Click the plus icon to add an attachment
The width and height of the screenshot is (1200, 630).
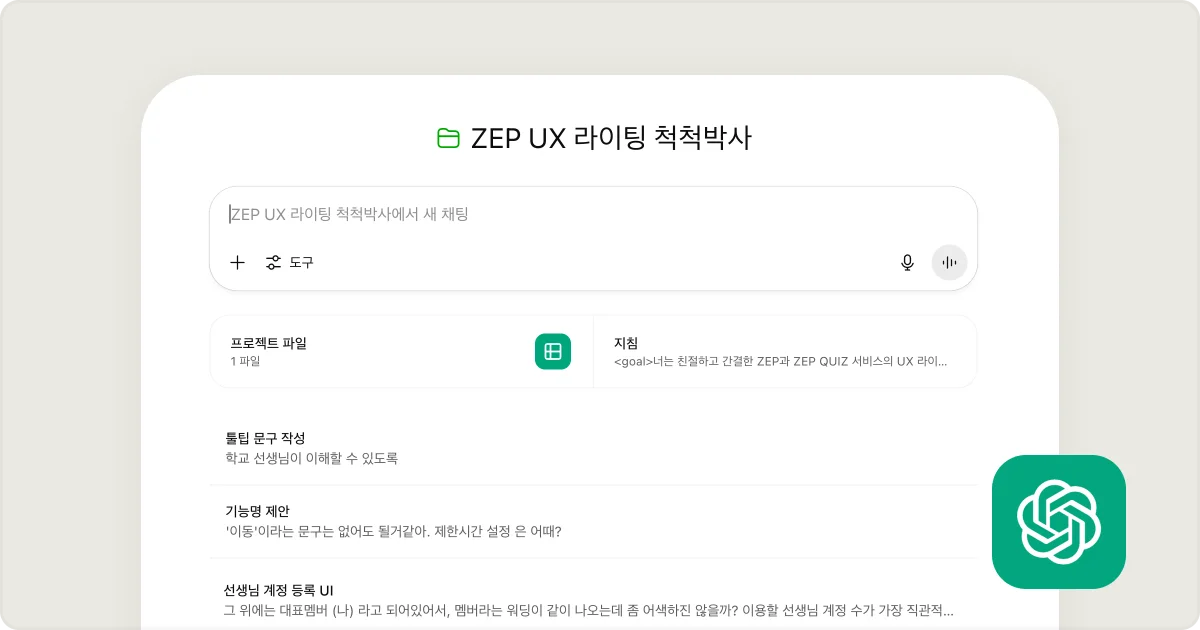[x=237, y=263]
